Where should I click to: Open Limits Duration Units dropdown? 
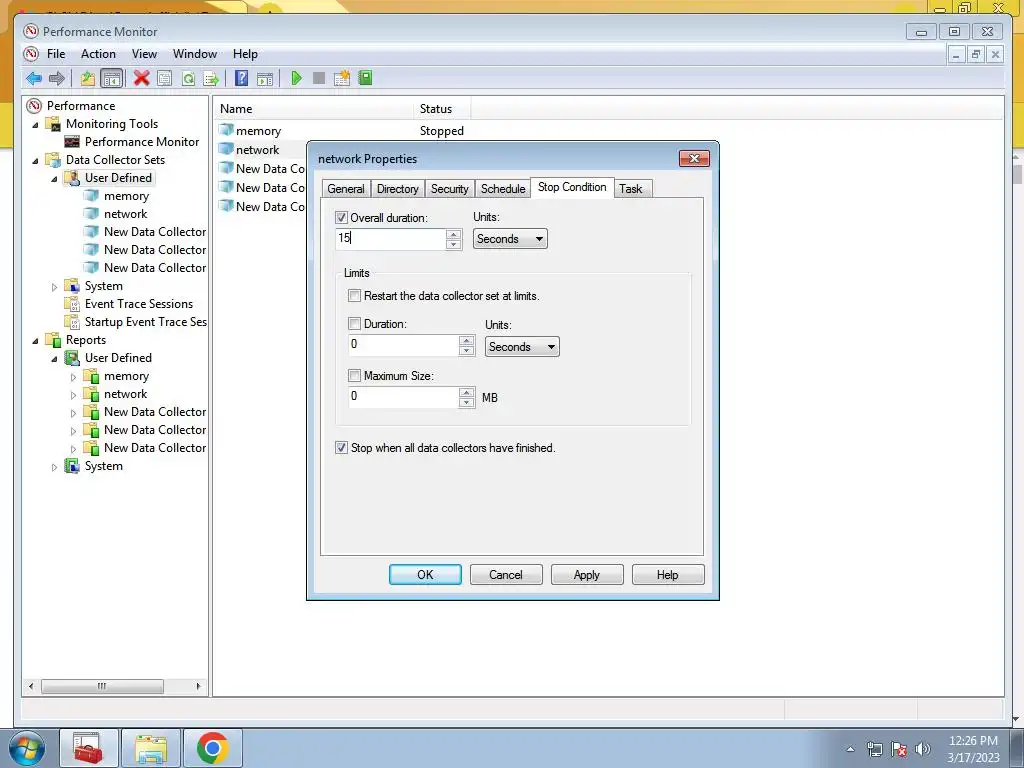[x=522, y=347]
